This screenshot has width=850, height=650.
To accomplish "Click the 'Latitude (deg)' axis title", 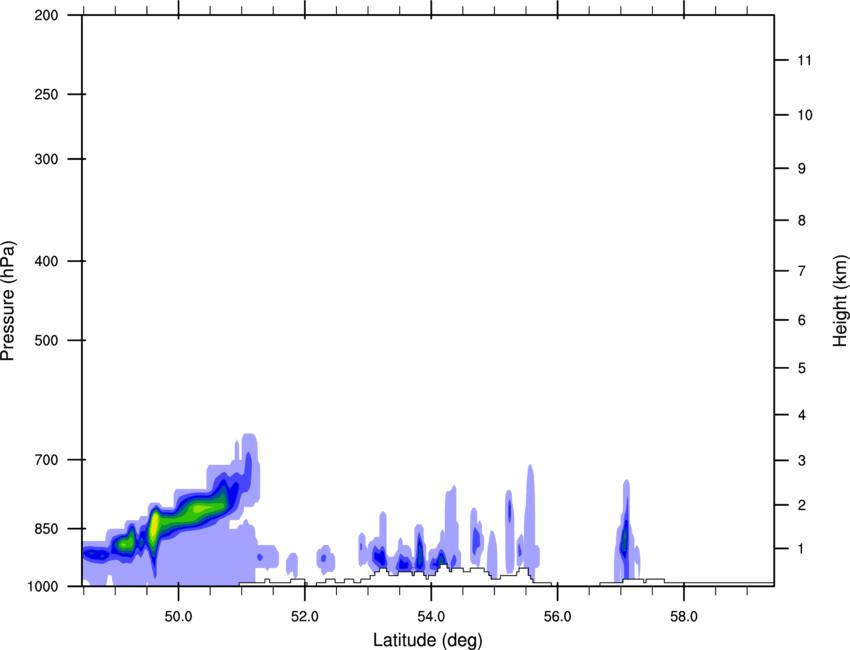I will point(427,640).
